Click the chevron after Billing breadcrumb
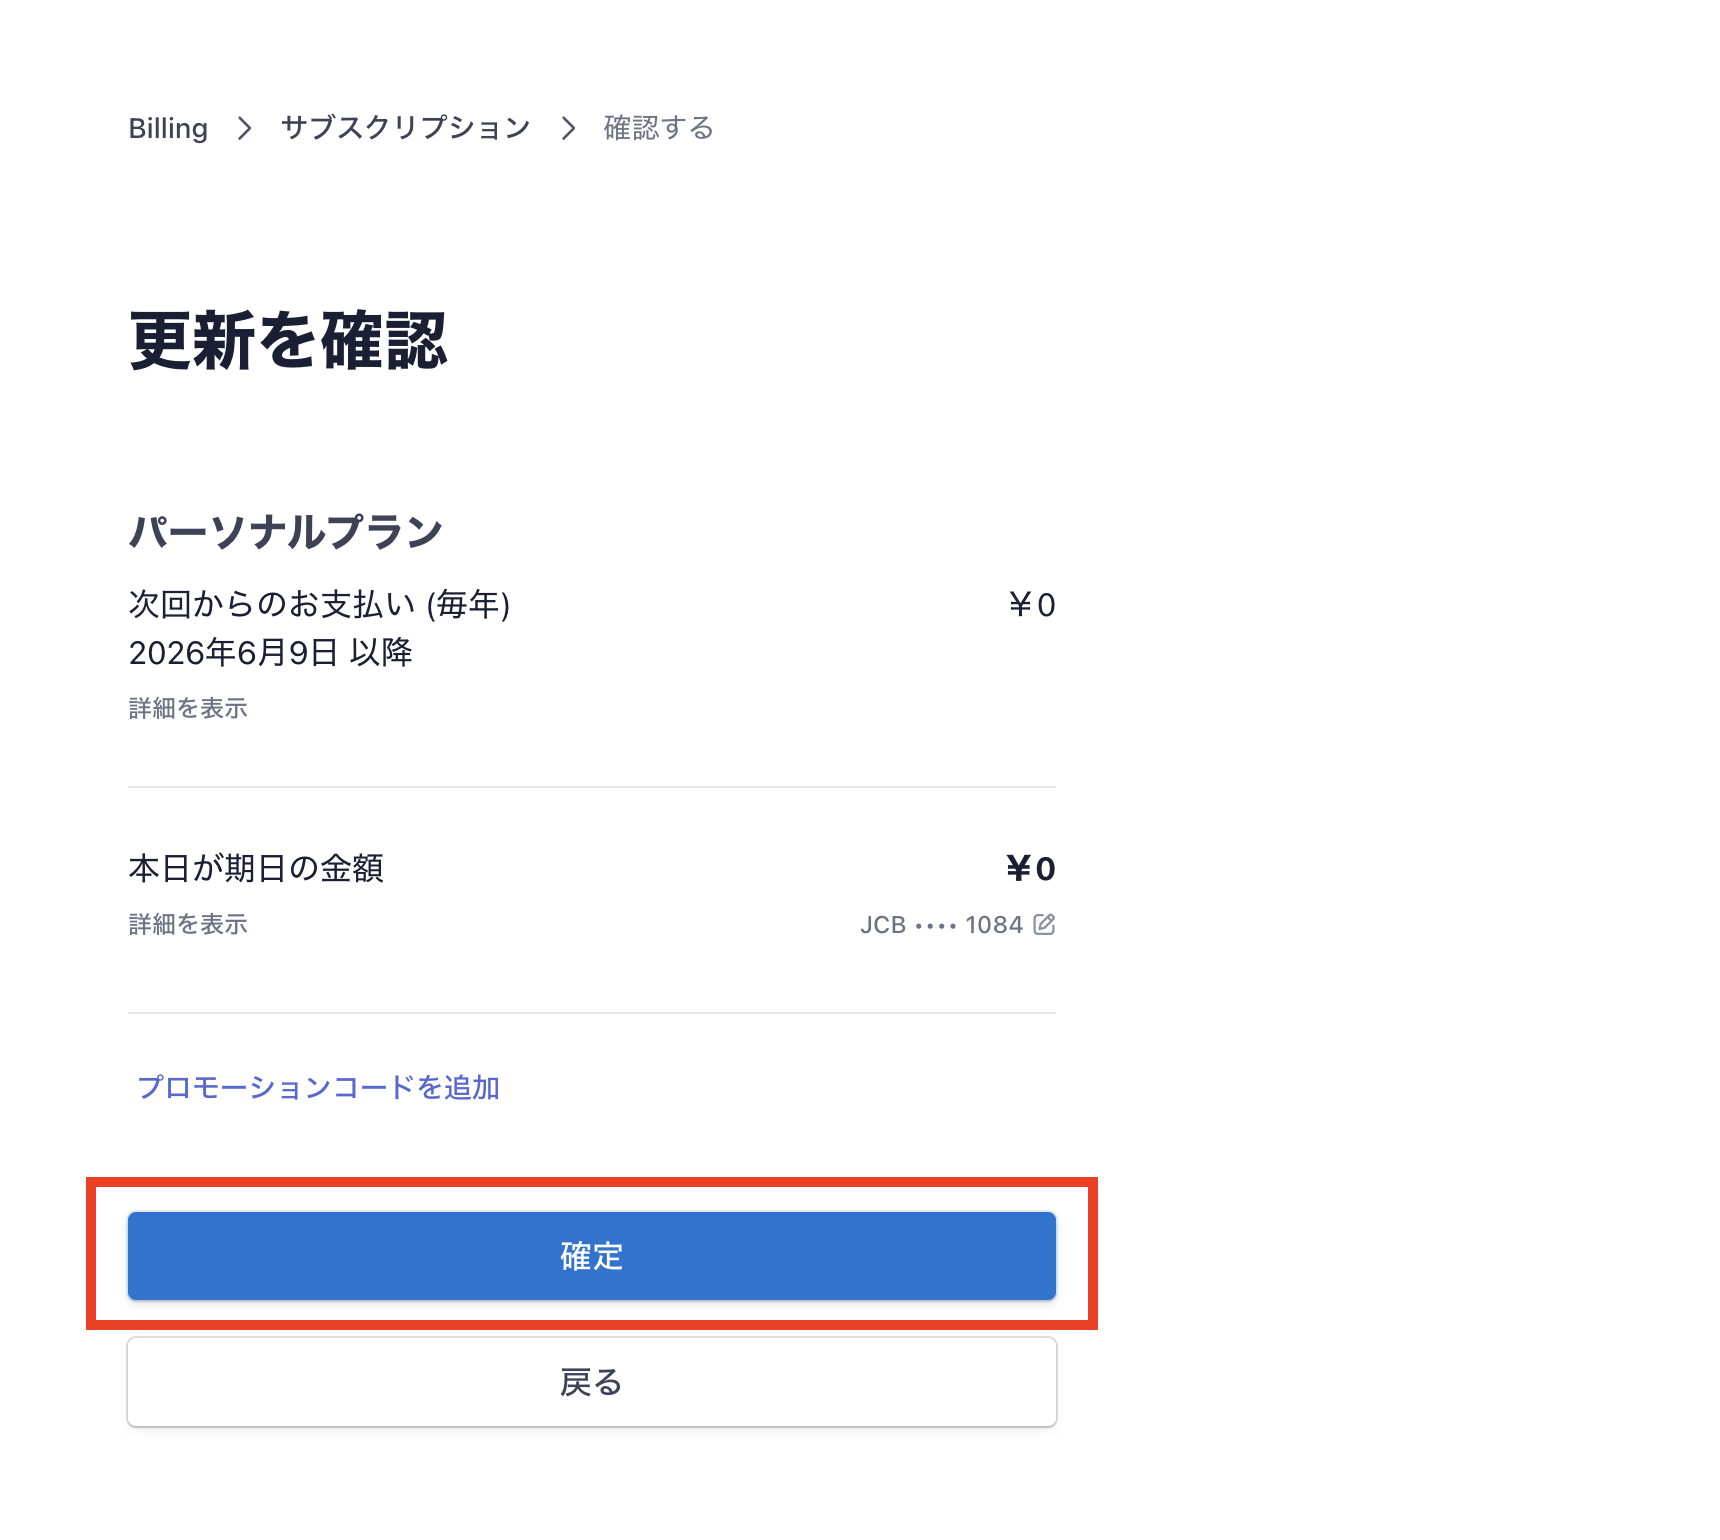This screenshot has width=1720, height=1540. (x=244, y=128)
